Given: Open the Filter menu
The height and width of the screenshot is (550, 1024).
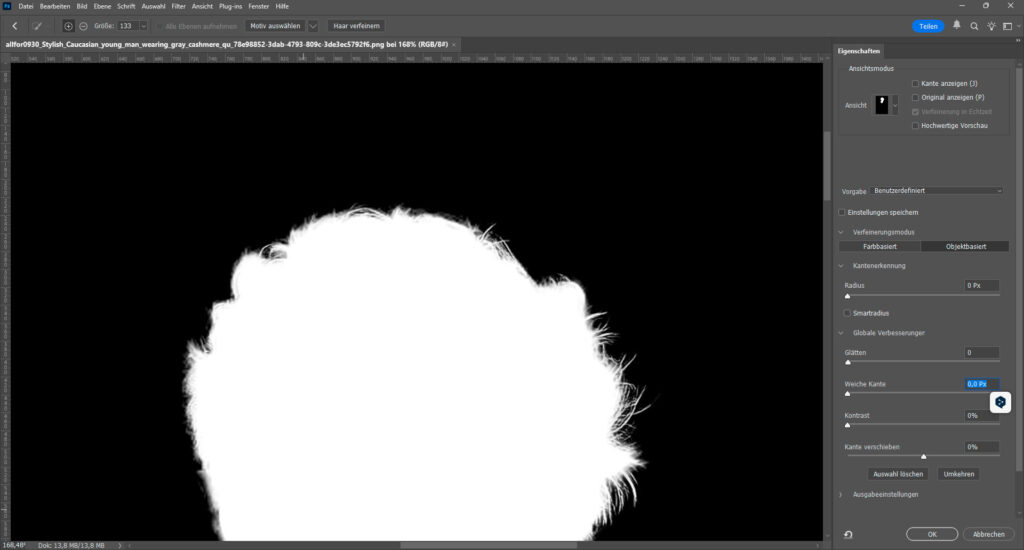Looking at the screenshot, I should [178, 6].
